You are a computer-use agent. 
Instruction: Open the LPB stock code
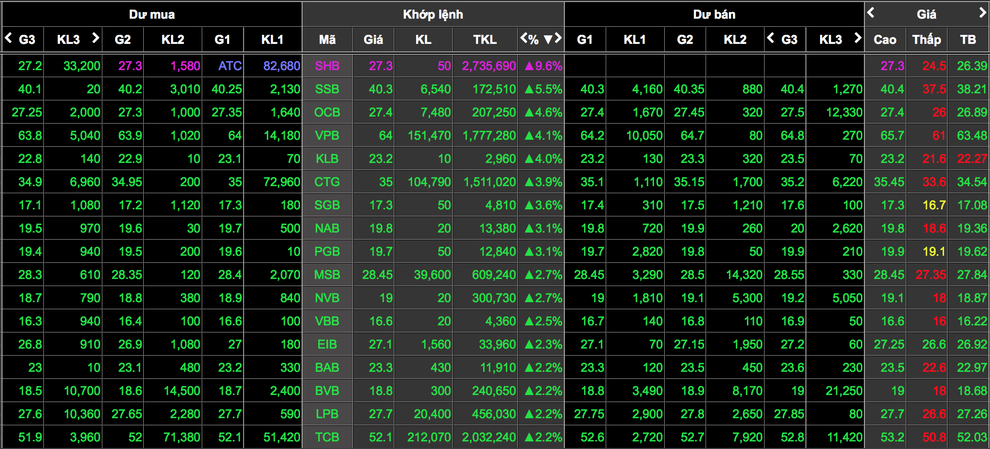pos(328,415)
